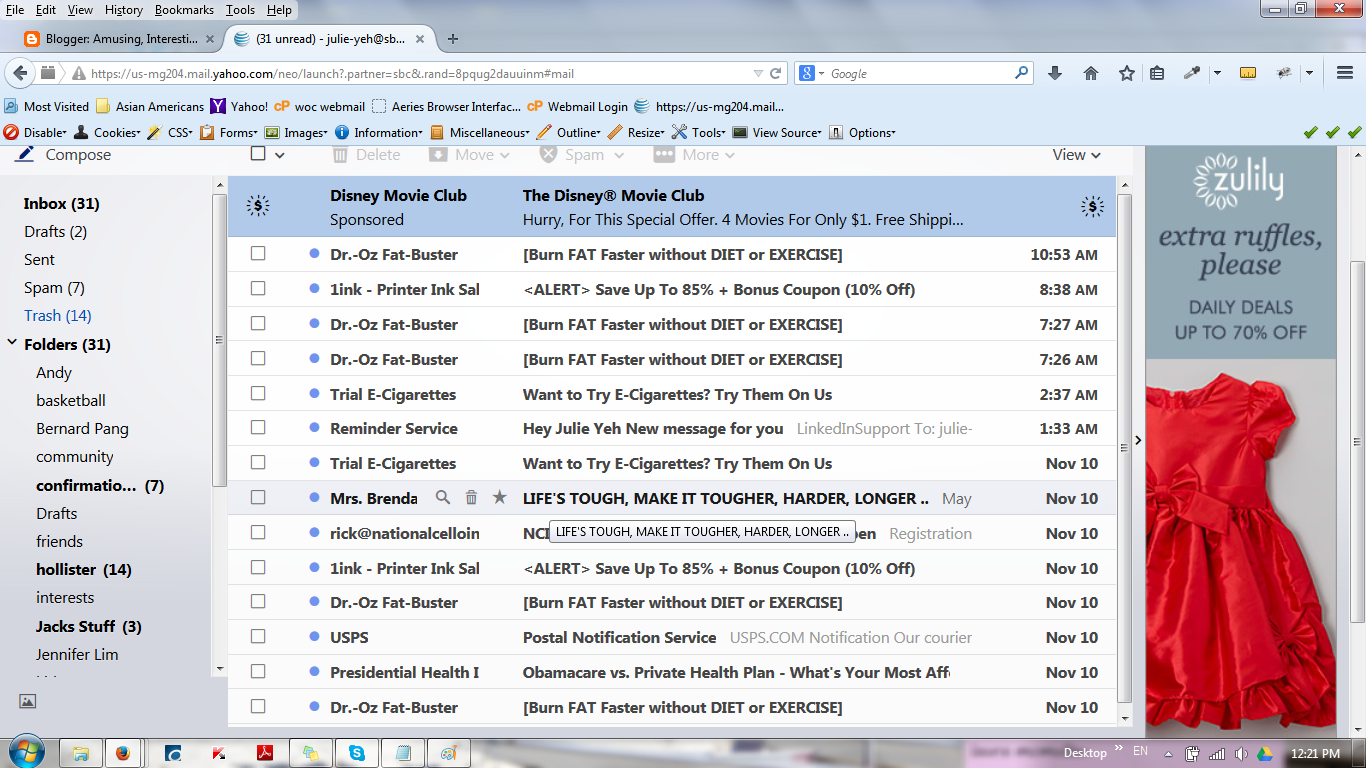Open the Inbox (31) folder
Image resolution: width=1366 pixels, height=768 pixels.
click(62, 203)
